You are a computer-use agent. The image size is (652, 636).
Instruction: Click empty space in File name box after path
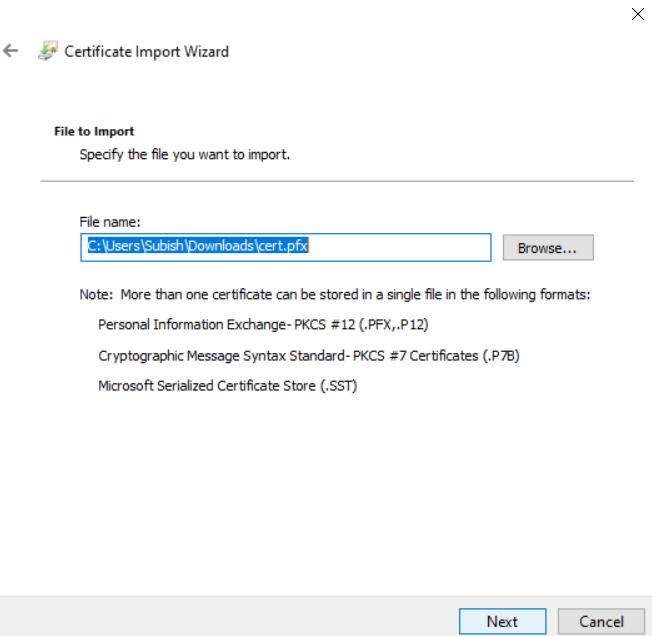(400, 247)
